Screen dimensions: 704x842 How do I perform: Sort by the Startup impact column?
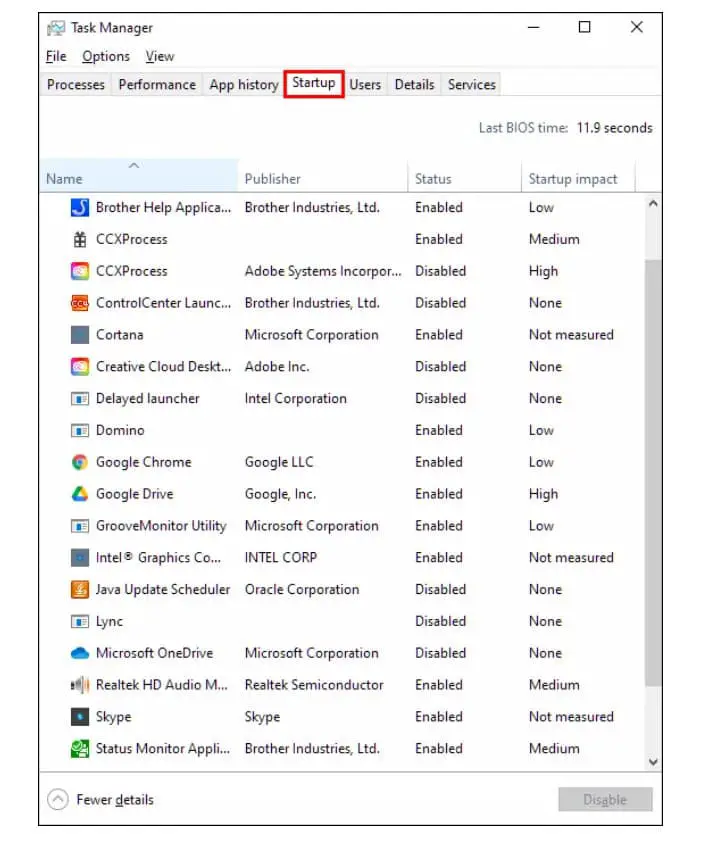click(578, 176)
